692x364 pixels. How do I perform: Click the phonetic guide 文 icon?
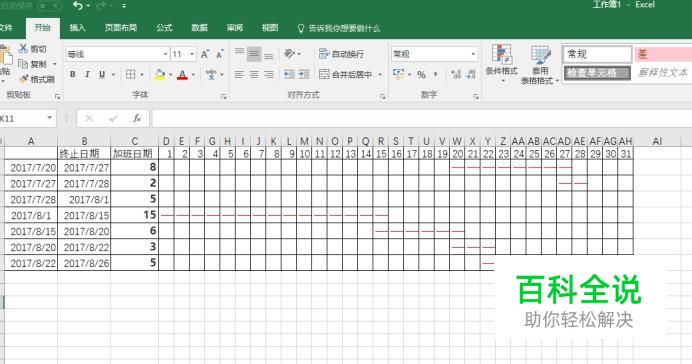coord(211,74)
